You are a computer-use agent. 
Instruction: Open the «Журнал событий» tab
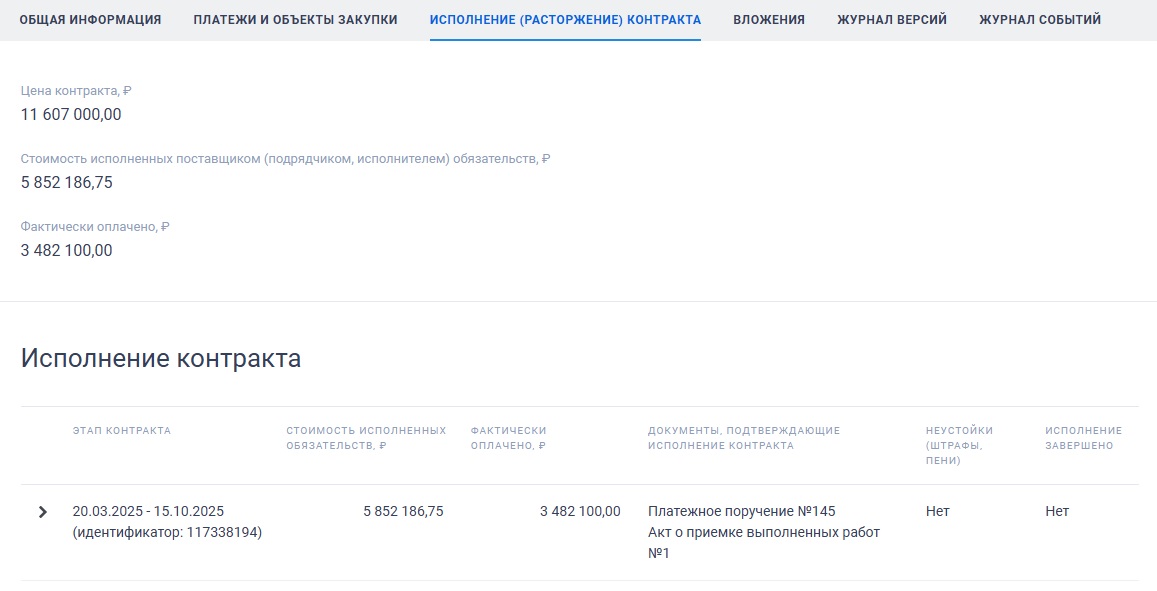point(1037,17)
